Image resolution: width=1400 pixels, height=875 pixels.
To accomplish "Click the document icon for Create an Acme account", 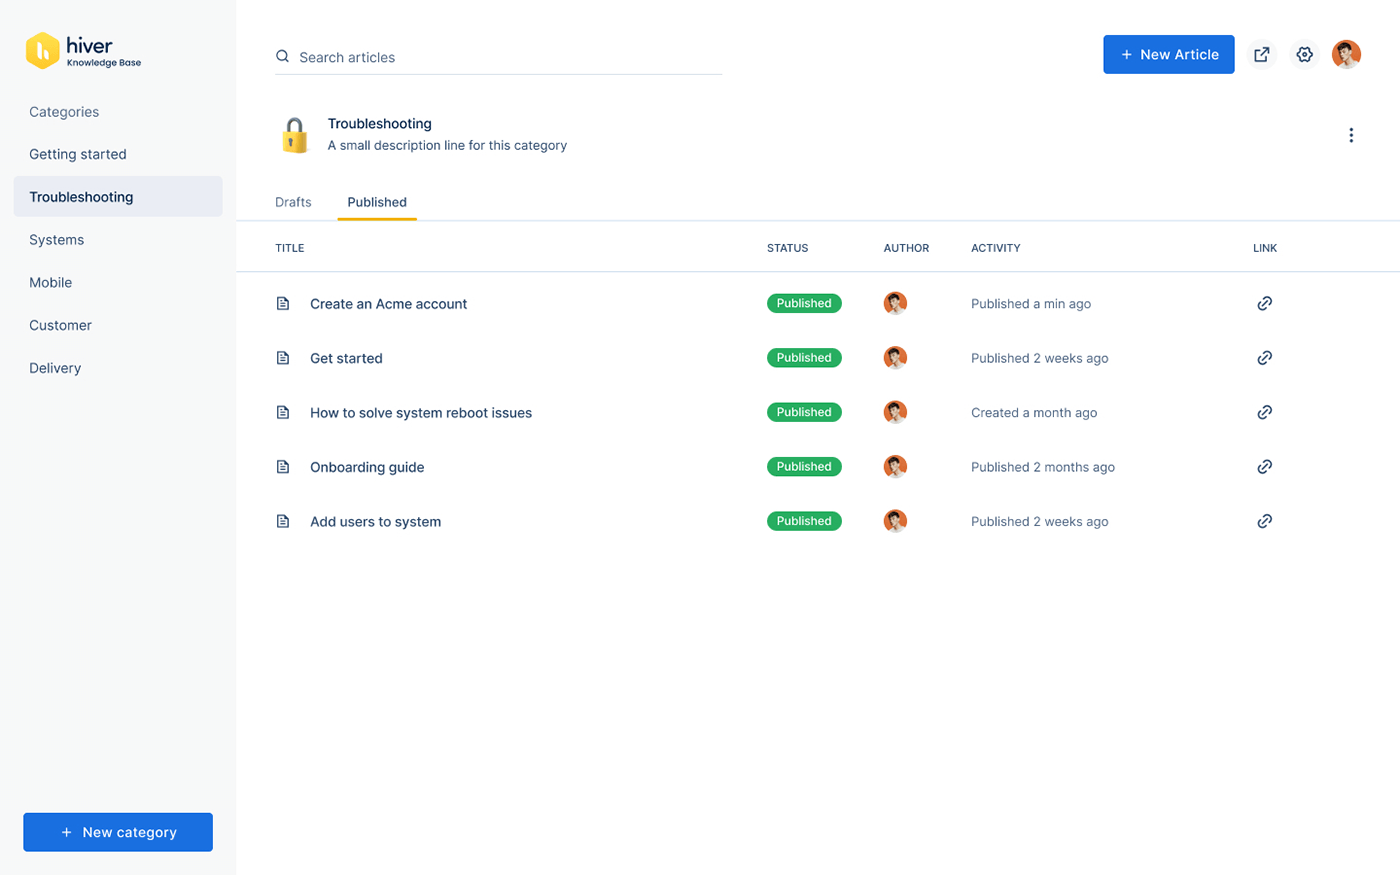I will pyautogui.click(x=283, y=303).
